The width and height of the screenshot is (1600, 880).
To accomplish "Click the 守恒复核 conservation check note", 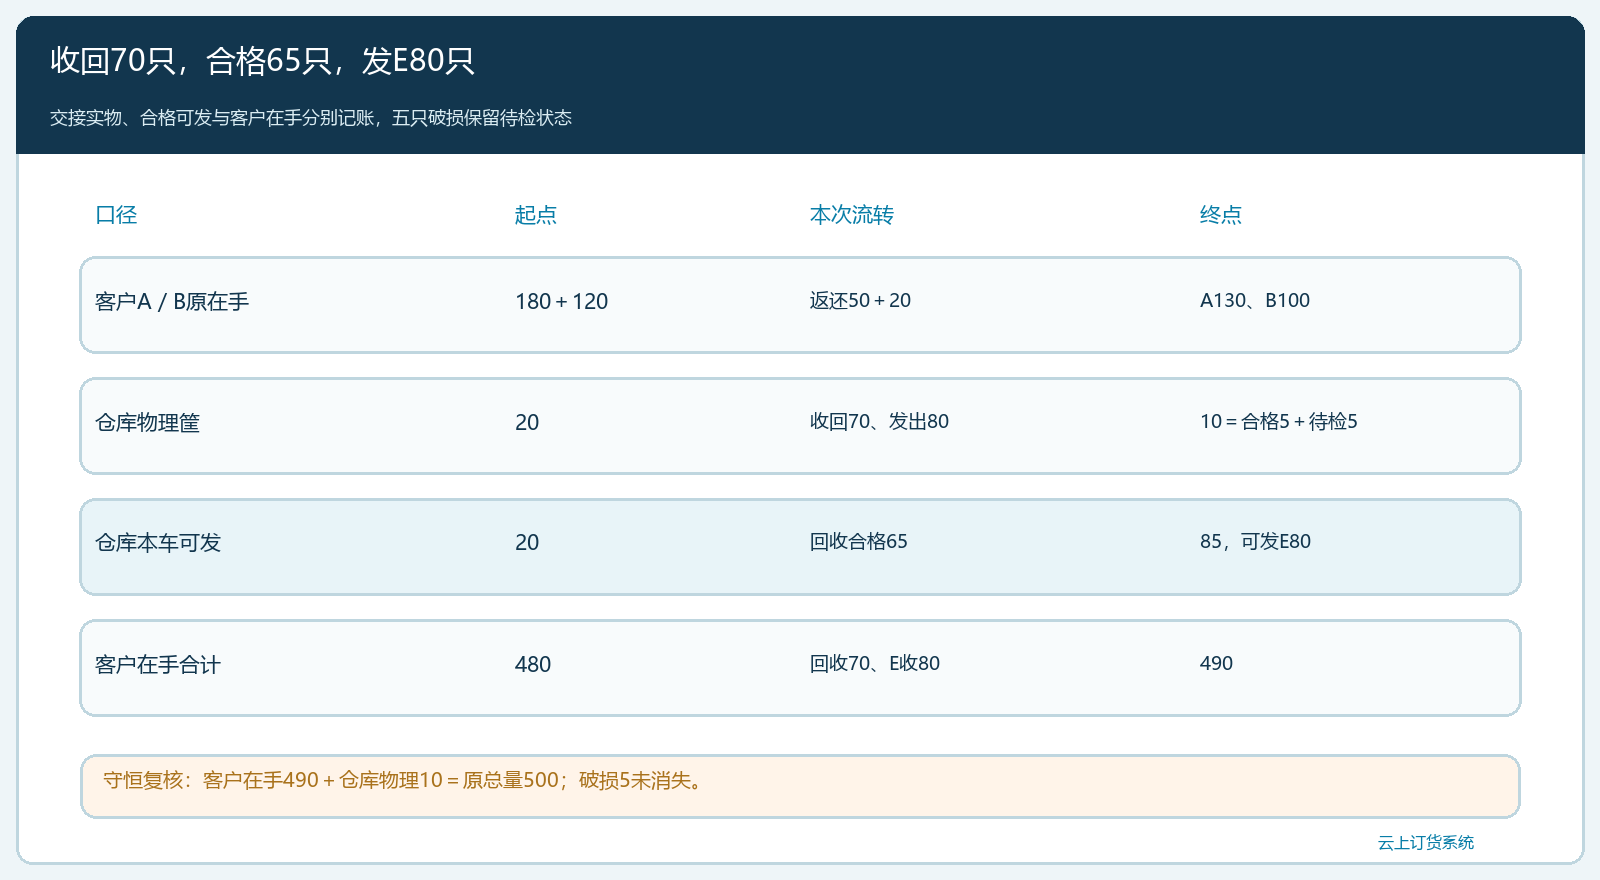I will [800, 787].
